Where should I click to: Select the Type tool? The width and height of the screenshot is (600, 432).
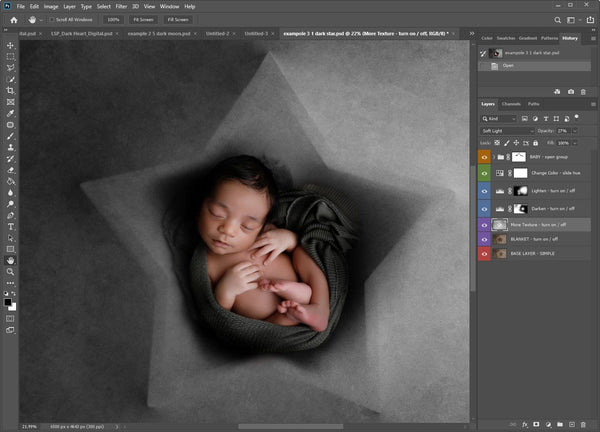[10, 226]
